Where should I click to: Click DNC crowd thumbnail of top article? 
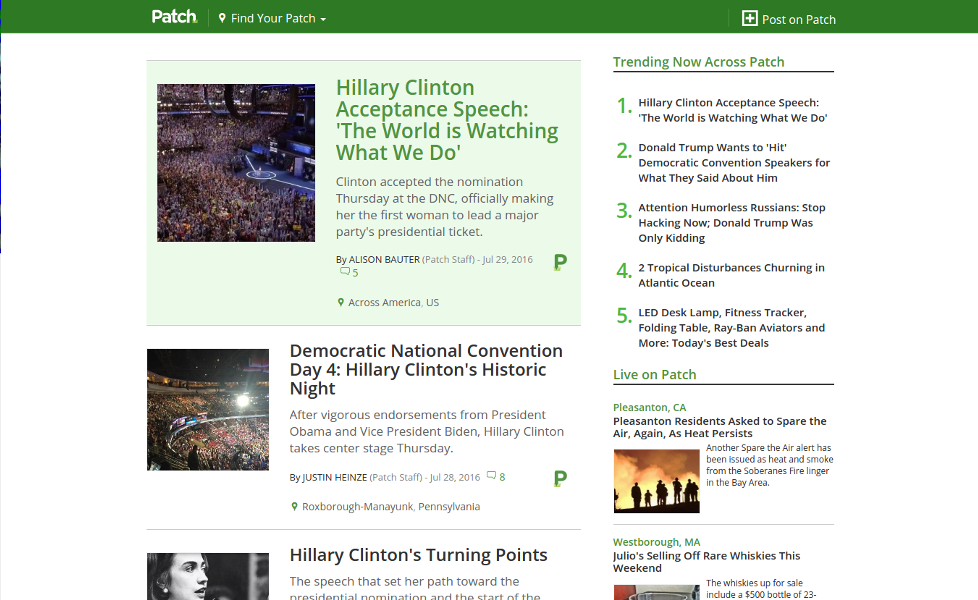coord(236,162)
